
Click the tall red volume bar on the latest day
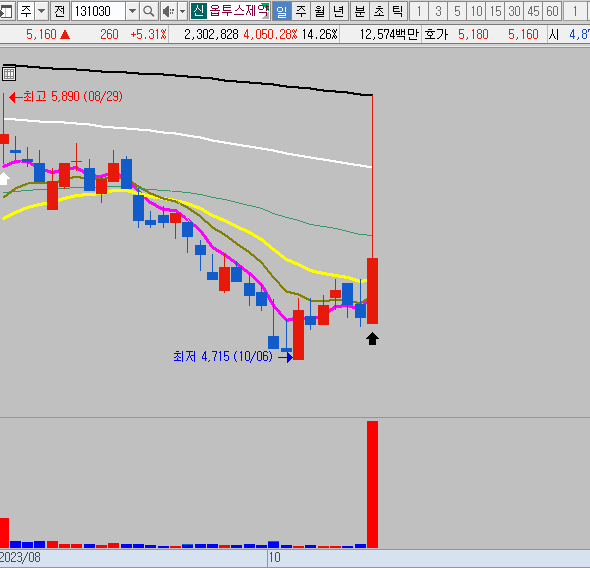click(373, 484)
